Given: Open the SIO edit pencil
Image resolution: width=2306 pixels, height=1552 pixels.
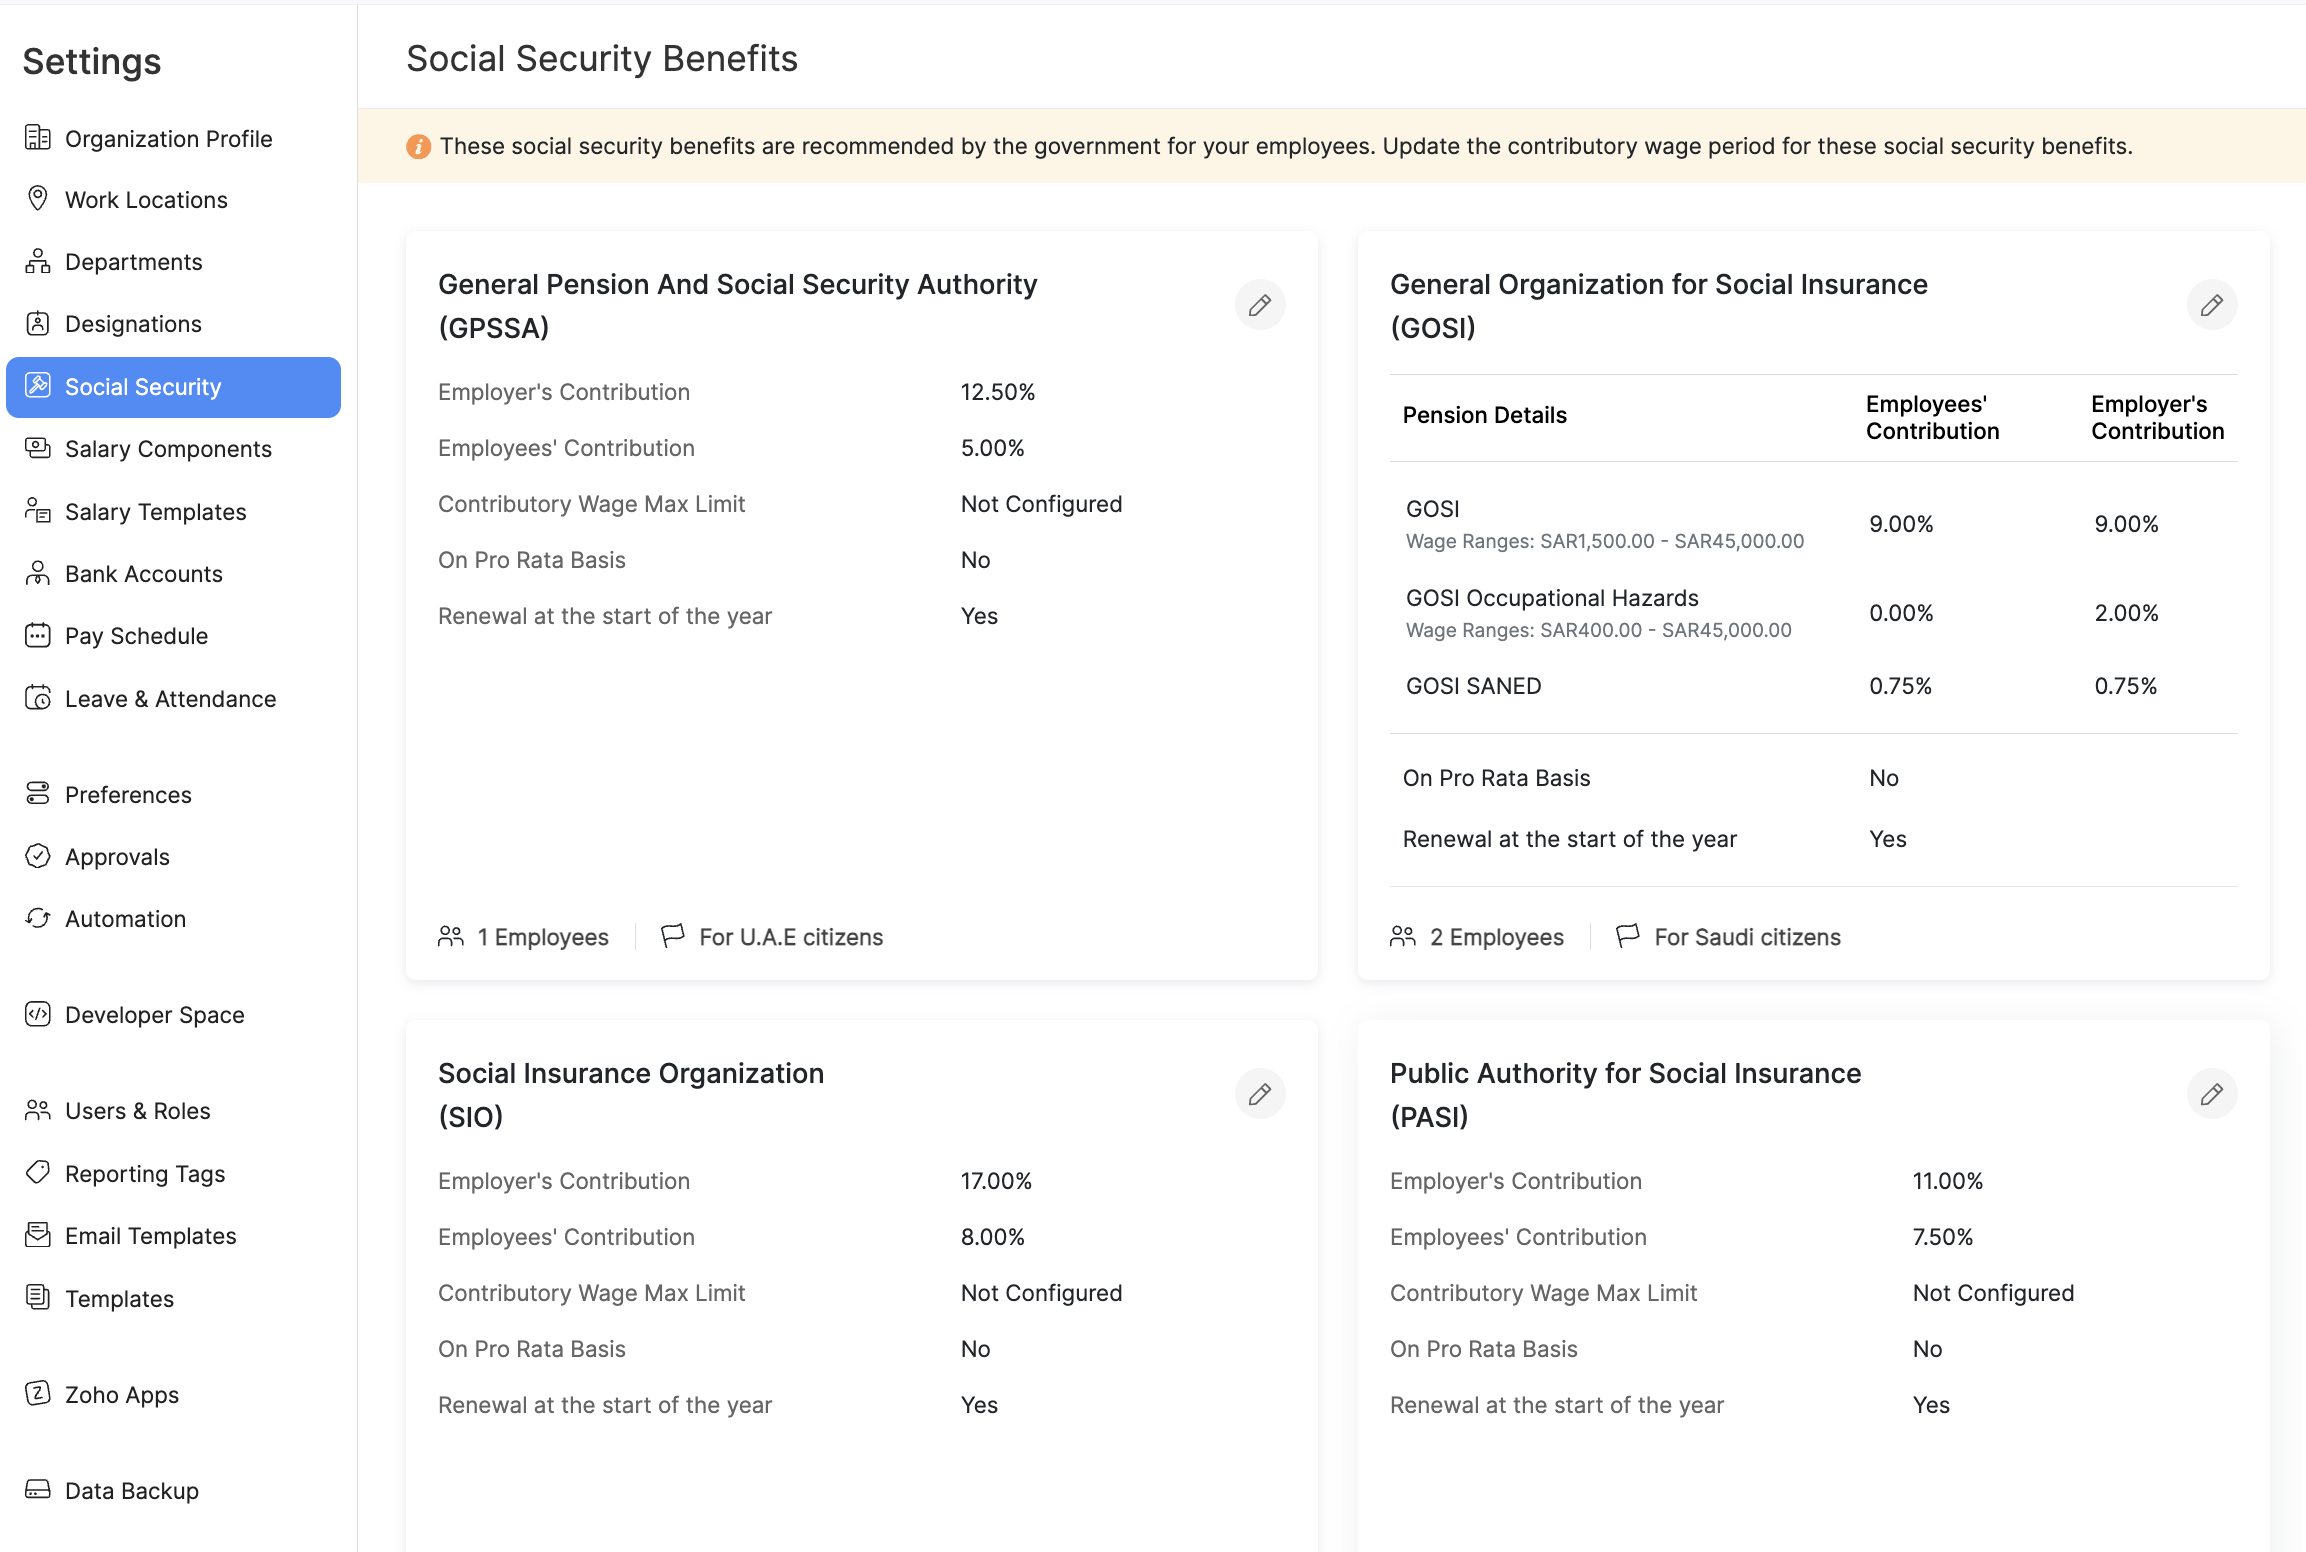Looking at the screenshot, I should 1260,1093.
